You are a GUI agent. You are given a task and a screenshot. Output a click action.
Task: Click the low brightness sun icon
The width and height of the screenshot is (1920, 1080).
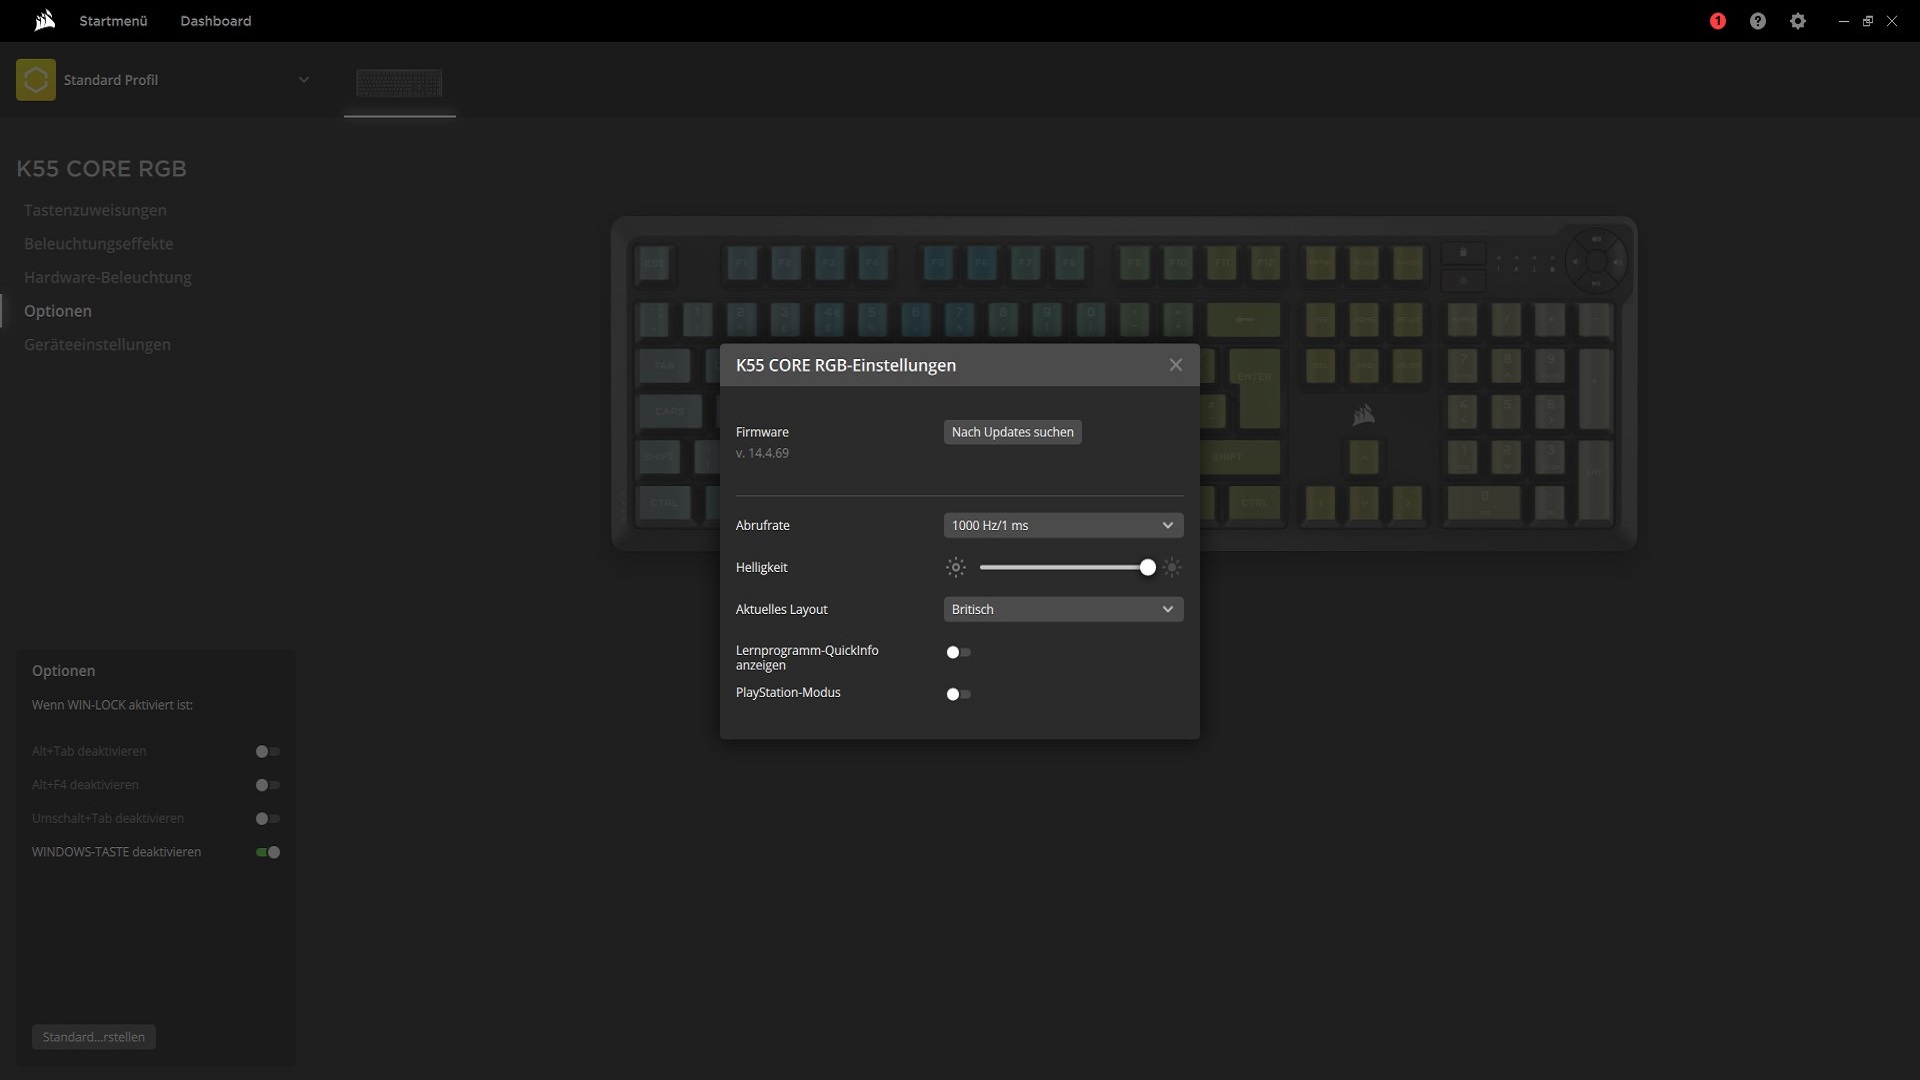[956, 568]
